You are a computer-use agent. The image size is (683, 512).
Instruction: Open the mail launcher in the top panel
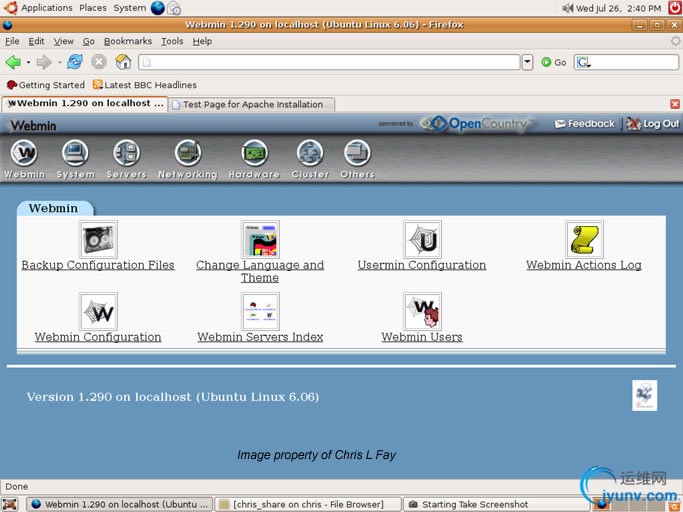click(x=174, y=8)
